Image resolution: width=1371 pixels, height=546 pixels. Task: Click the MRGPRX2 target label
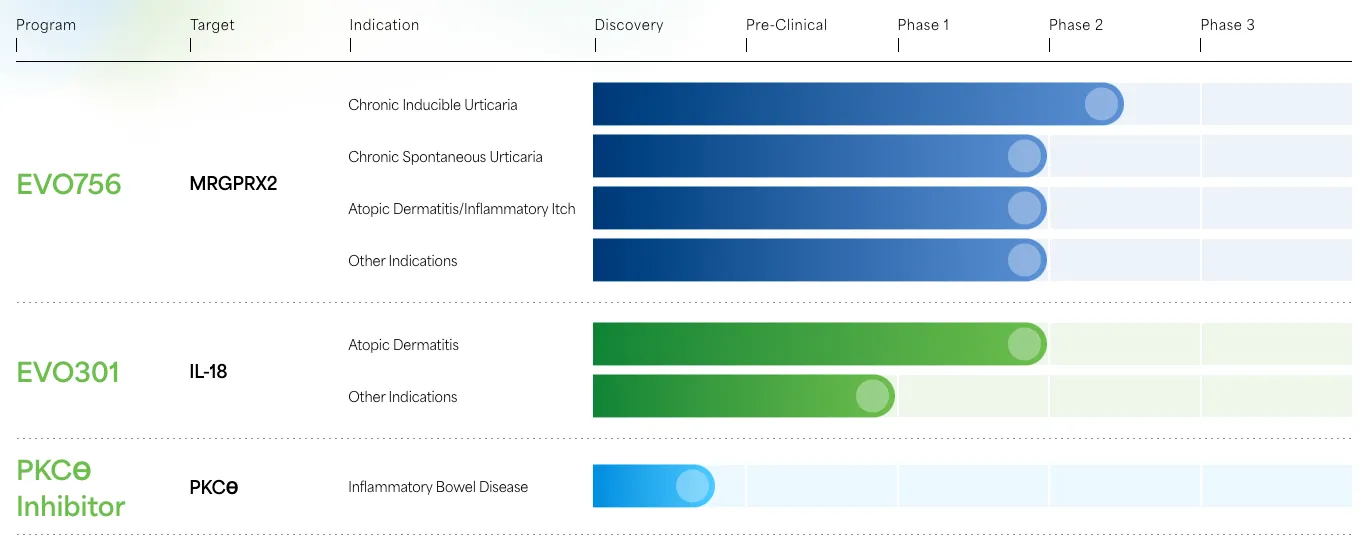(233, 184)
